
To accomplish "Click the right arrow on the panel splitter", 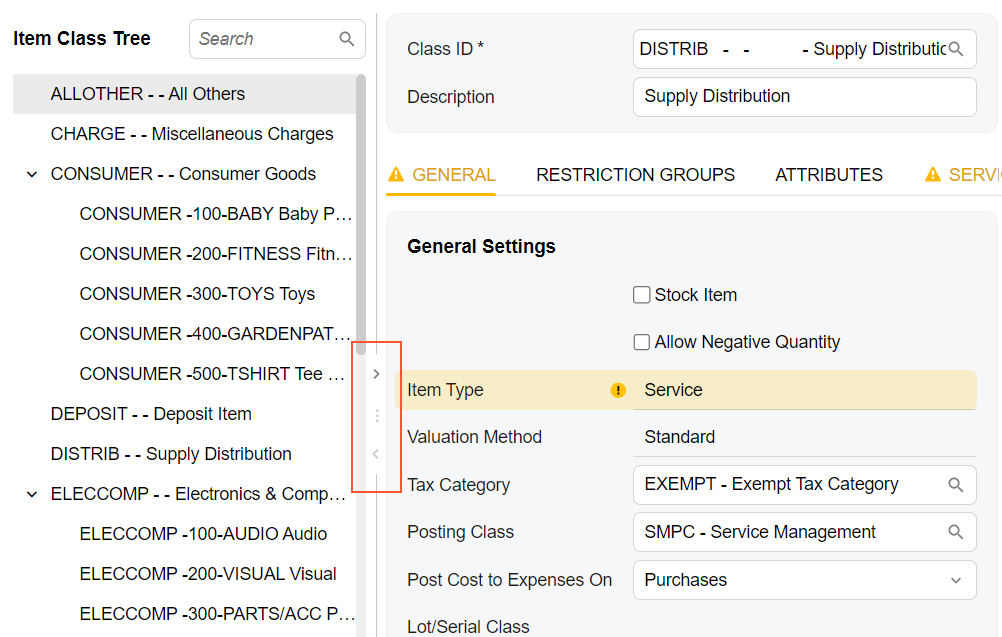I will [376, 374].
